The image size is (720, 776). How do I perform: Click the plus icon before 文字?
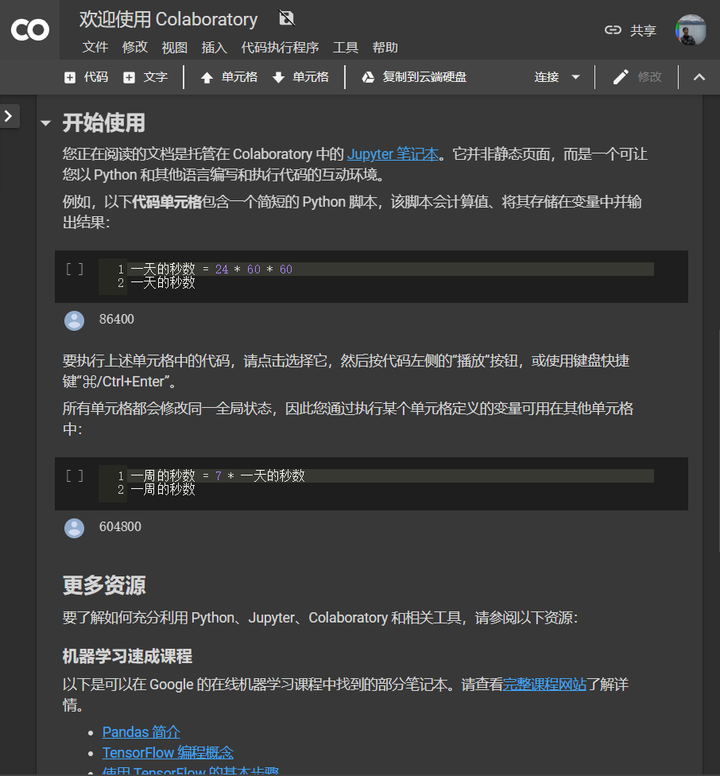click(129, 78)
